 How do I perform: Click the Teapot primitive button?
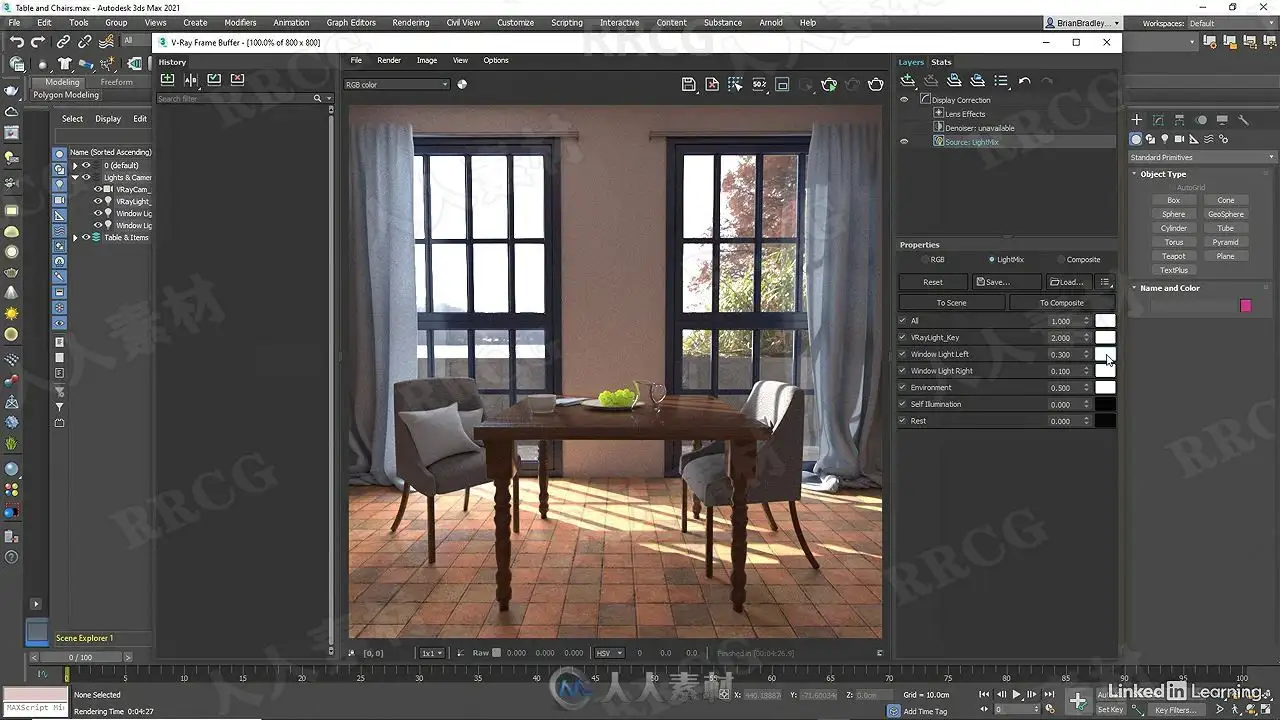tap(1174, 256)
